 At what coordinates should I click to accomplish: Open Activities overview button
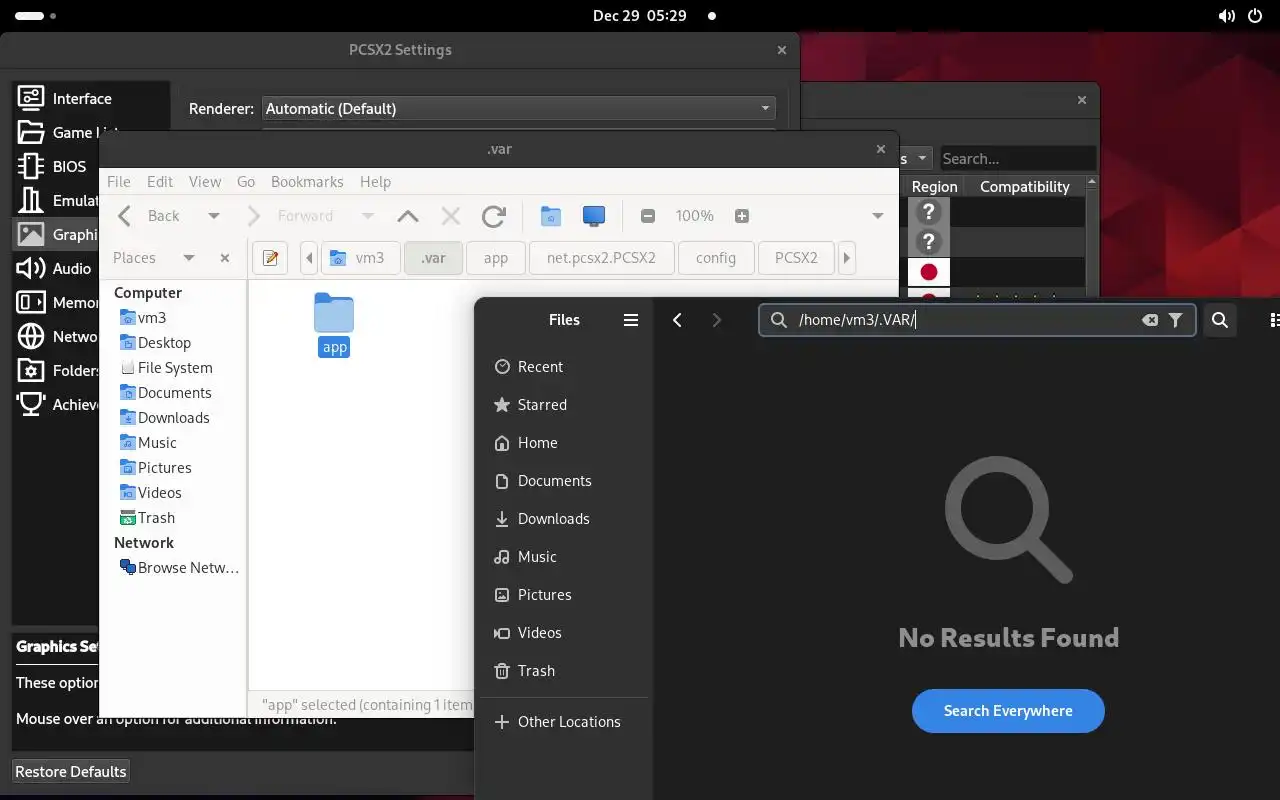pyautogui.click(x=36, y=16)
